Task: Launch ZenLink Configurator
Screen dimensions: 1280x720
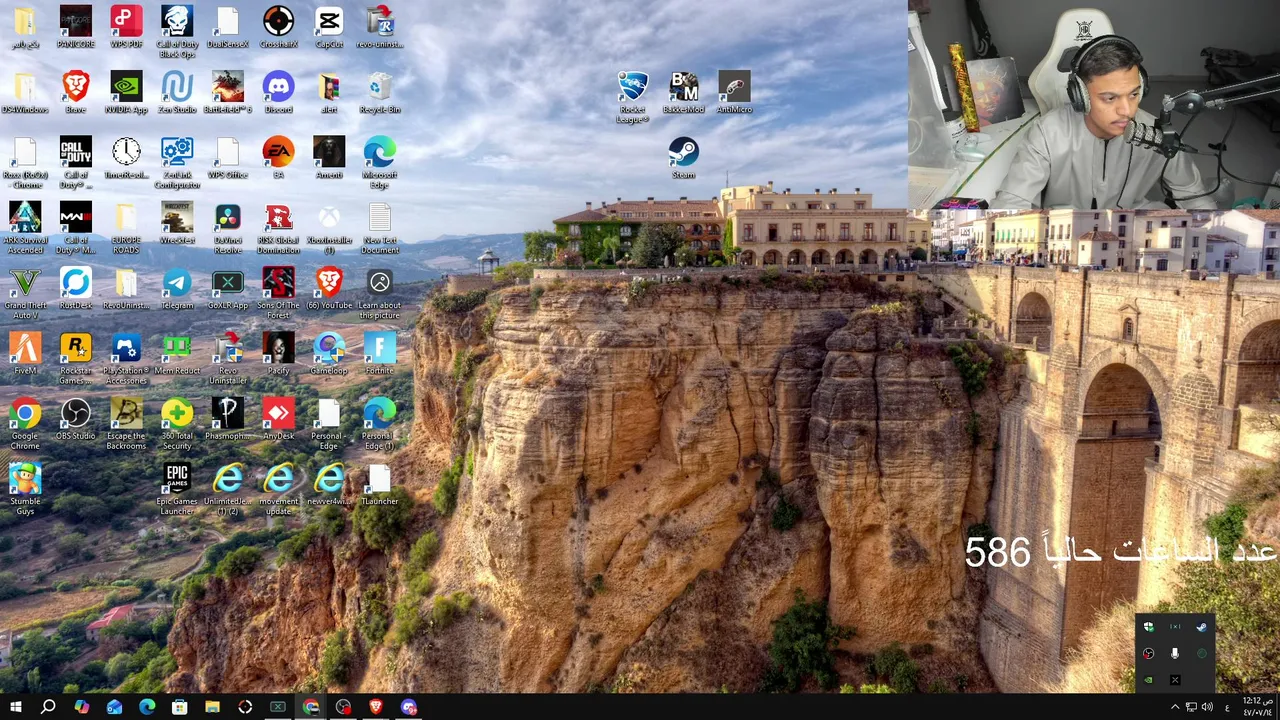Action: tap(177, 162)
